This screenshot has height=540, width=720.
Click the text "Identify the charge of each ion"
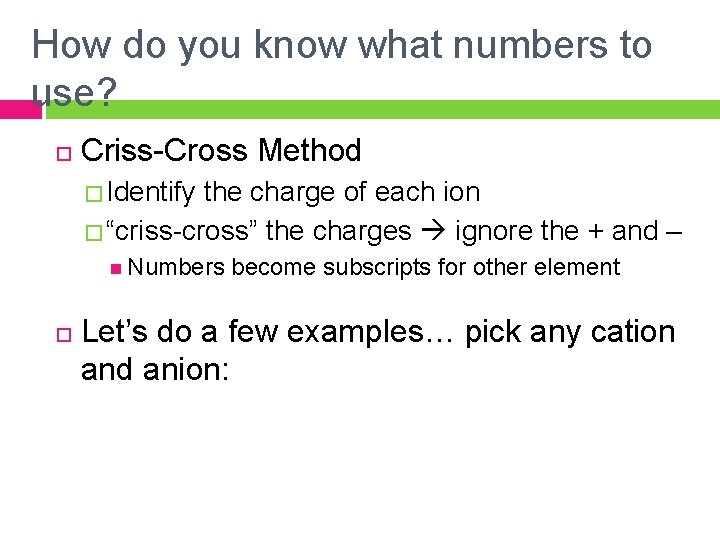tap(292, 191)
